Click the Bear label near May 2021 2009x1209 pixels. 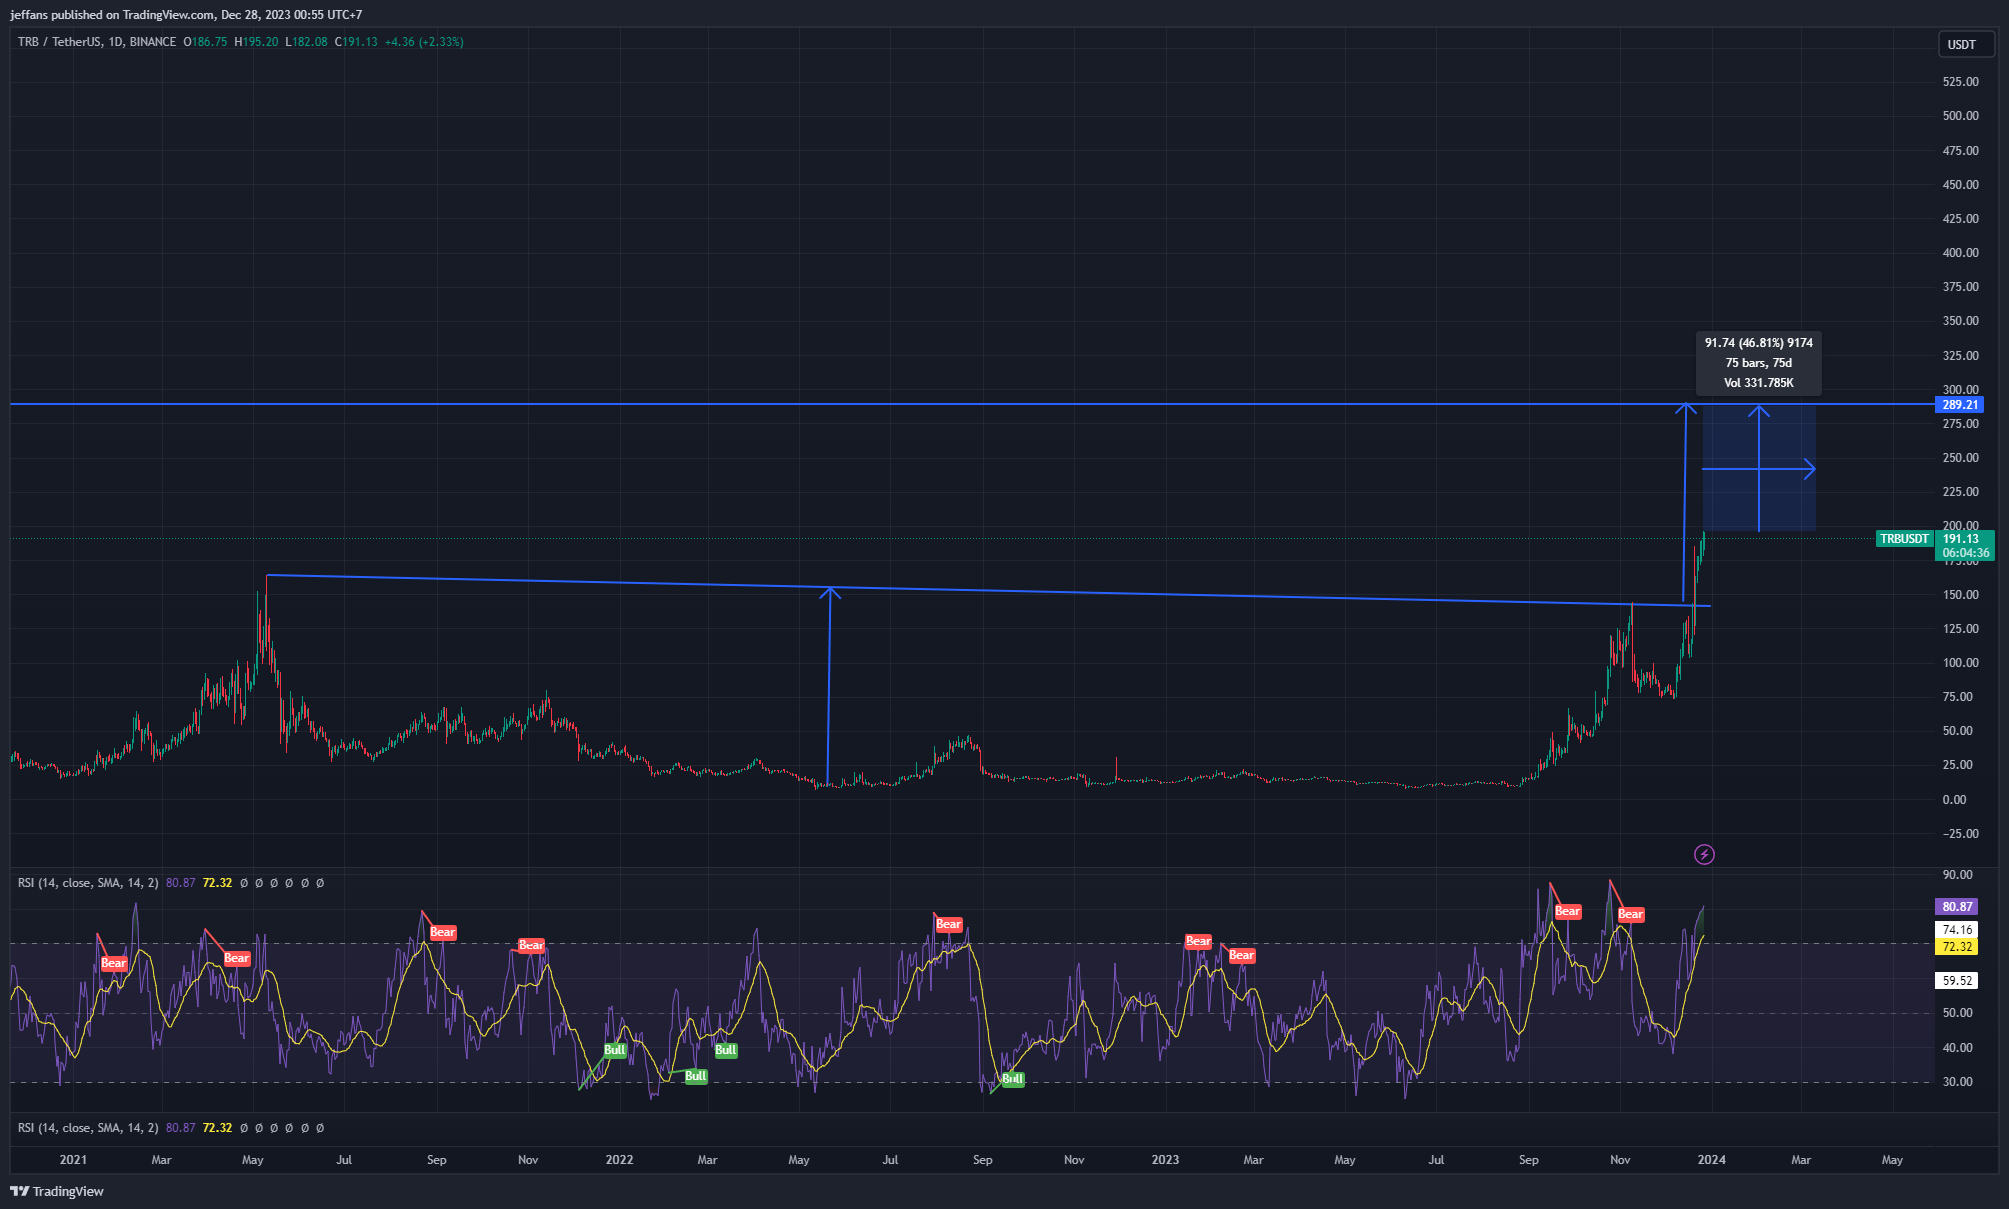[x=237, y=958]
